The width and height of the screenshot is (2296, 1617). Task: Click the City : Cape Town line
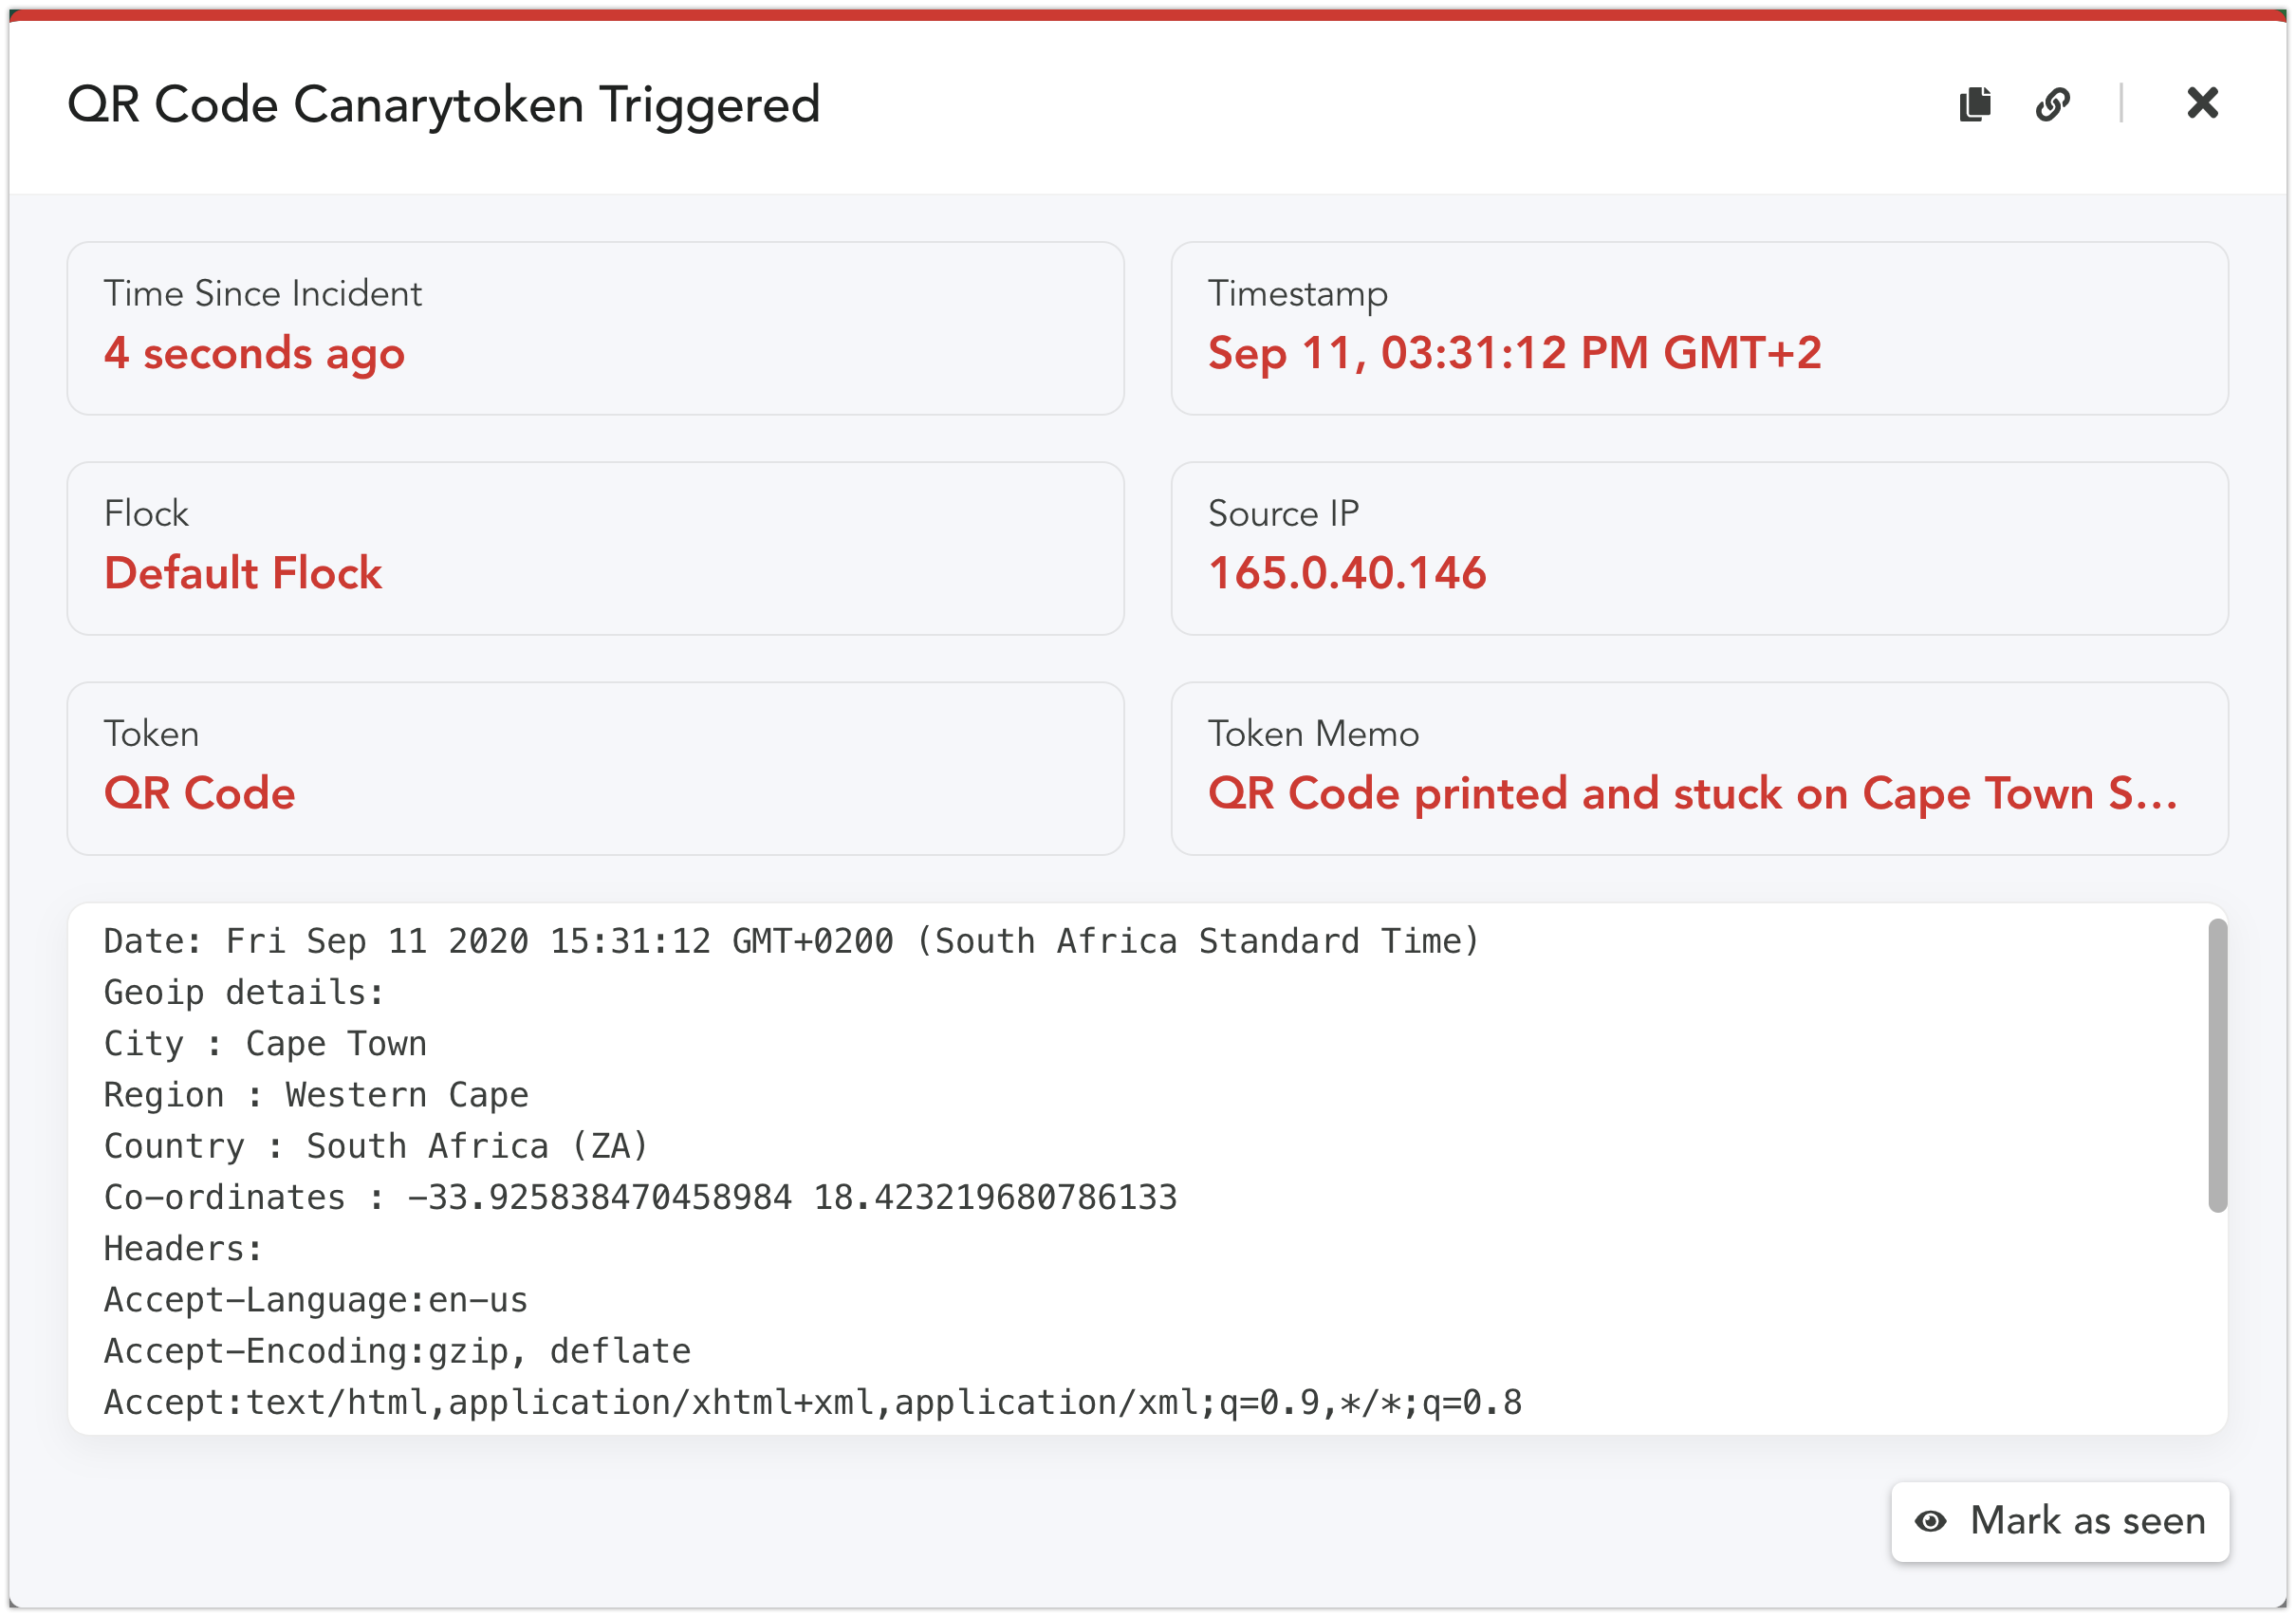coord(265,1044)
